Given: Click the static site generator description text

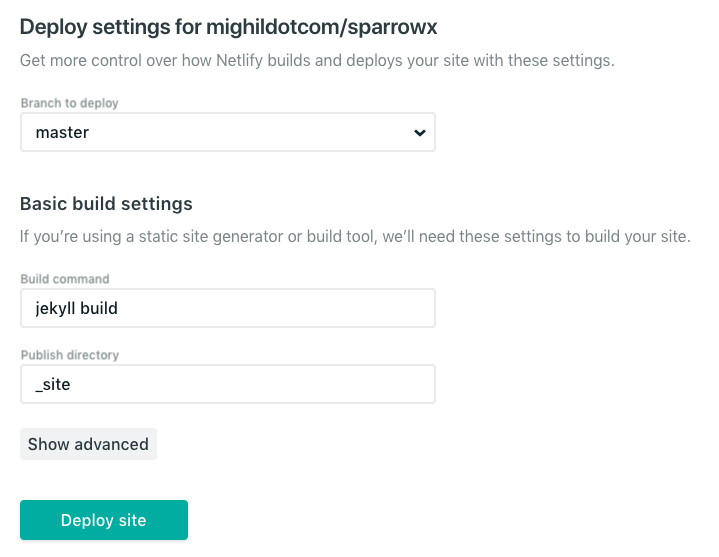Looking at the screenshot, I should point(355,237).
